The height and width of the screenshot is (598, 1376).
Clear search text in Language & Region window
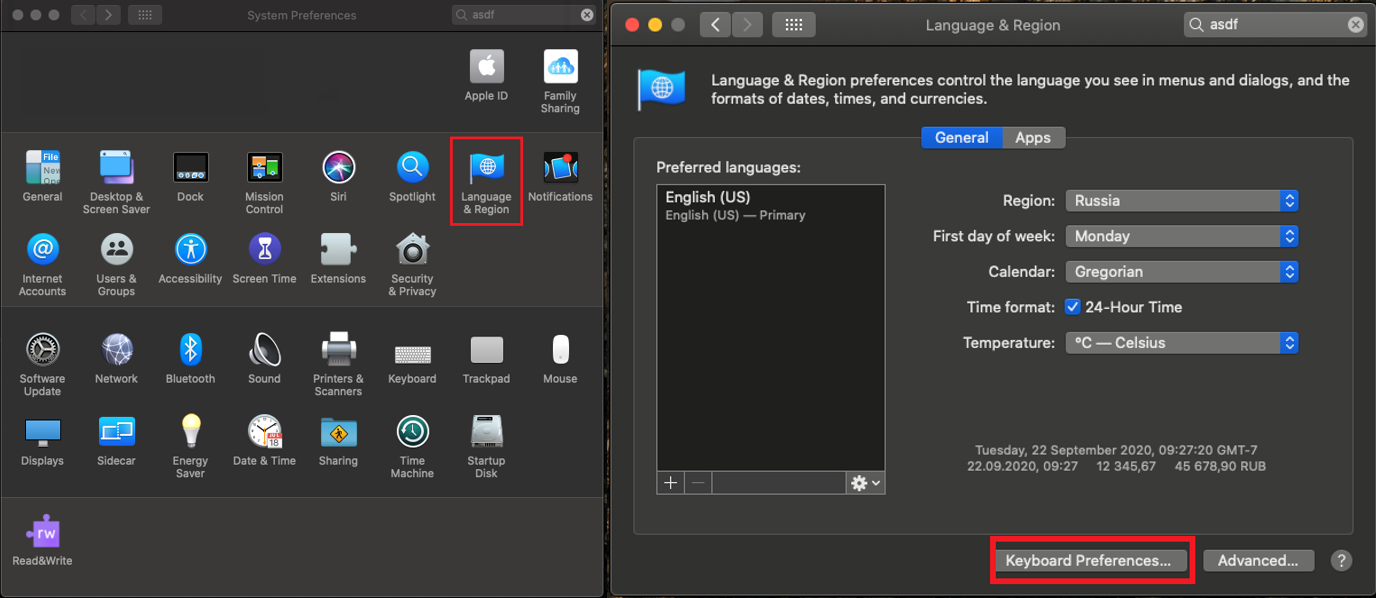pyautogui.click(x=1355, y=25)
